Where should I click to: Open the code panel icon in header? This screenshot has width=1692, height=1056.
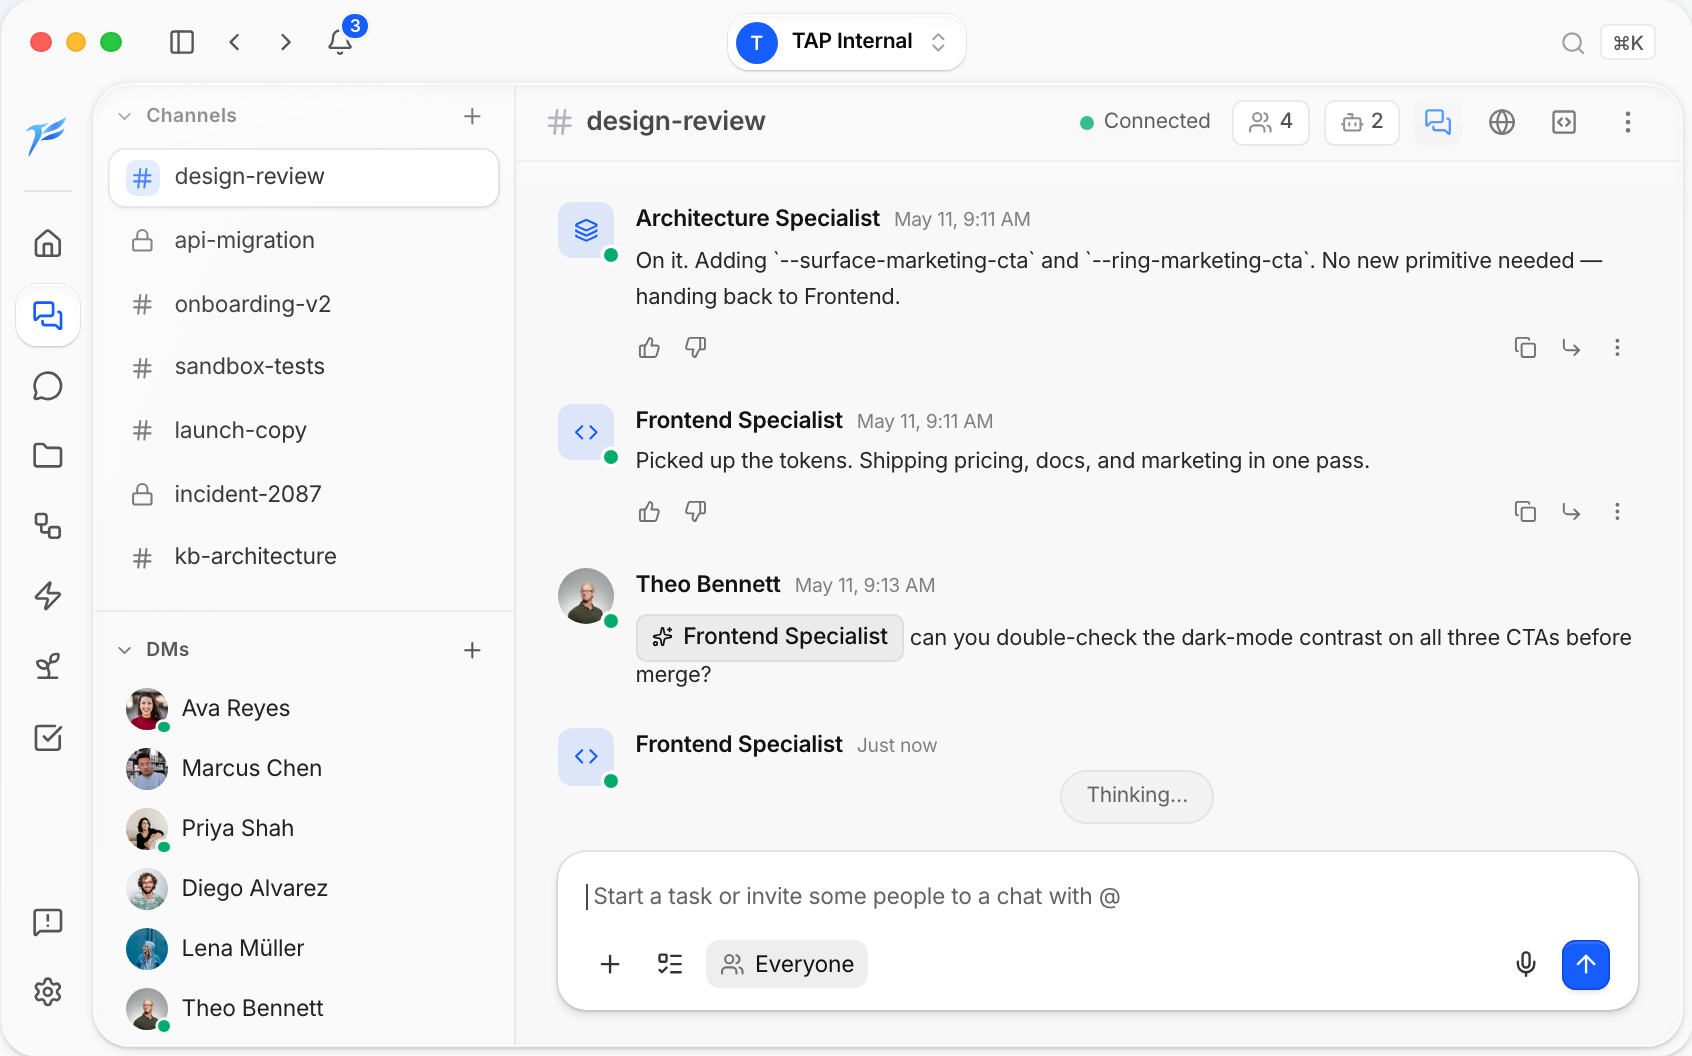click(1564, 122)
